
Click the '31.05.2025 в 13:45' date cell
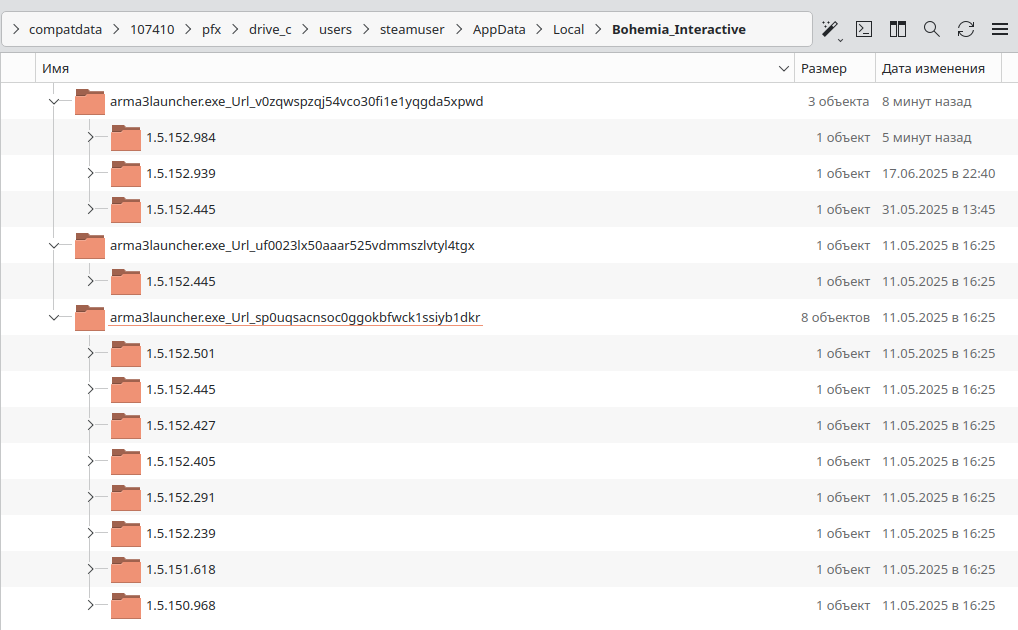coord(938,210)
